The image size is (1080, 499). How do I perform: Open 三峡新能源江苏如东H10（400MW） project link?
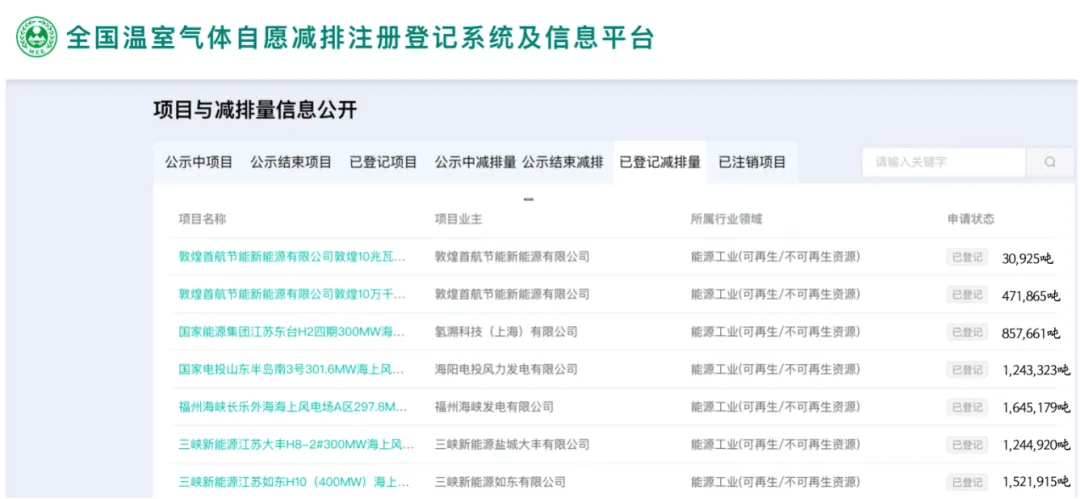pos(293,482)
